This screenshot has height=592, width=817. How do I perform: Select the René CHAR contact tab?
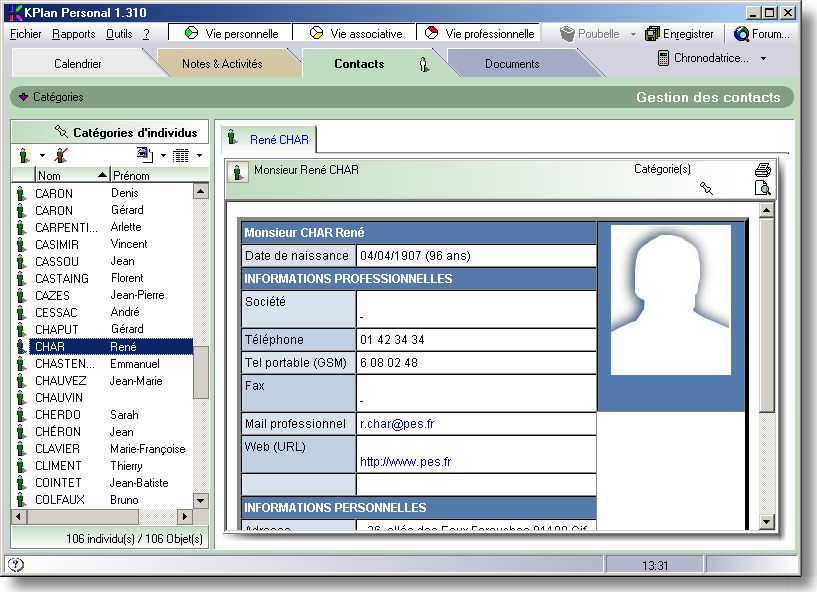tap(269, 140)
